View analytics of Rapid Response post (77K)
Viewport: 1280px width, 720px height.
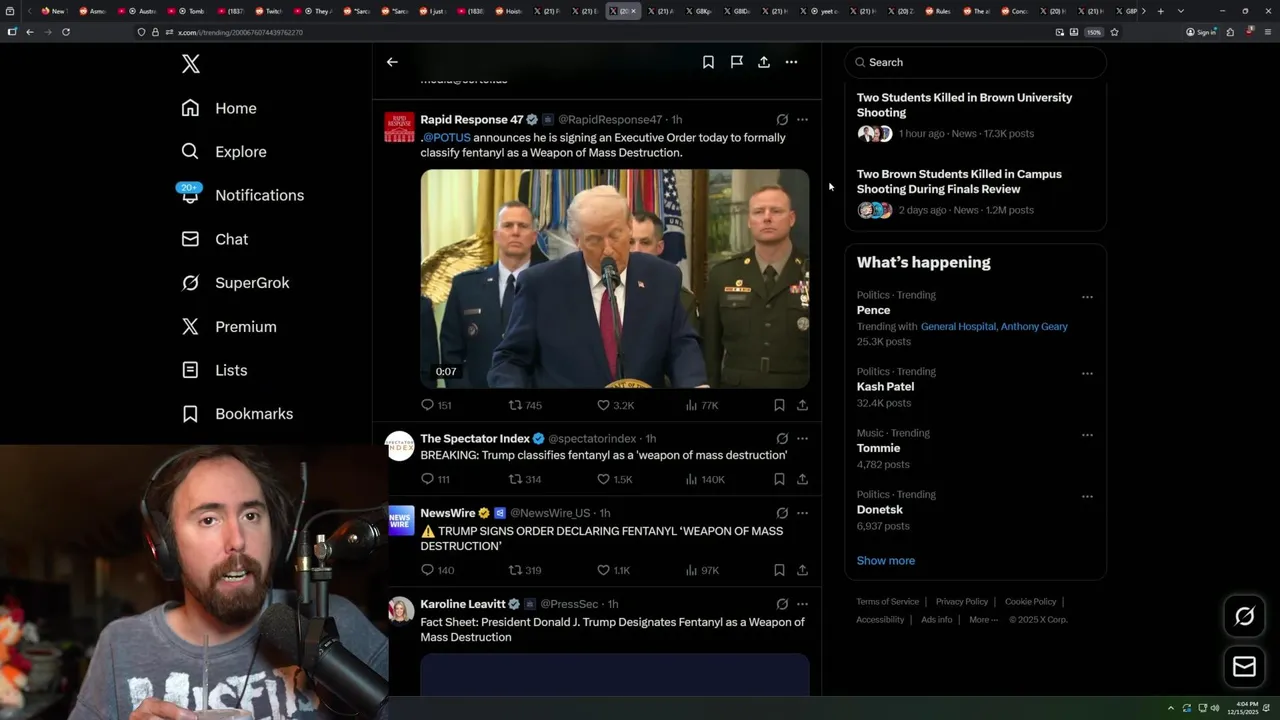702,405
